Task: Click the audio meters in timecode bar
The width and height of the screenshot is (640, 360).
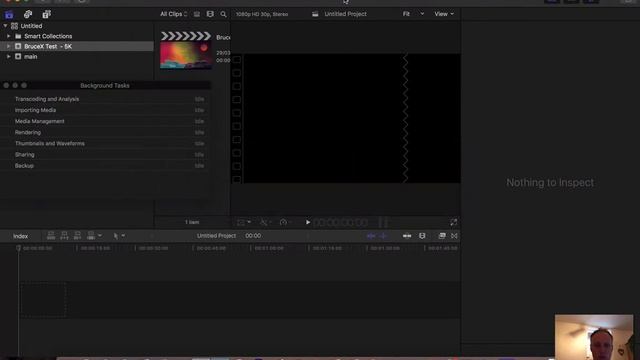Action: (x=383, y=222)
